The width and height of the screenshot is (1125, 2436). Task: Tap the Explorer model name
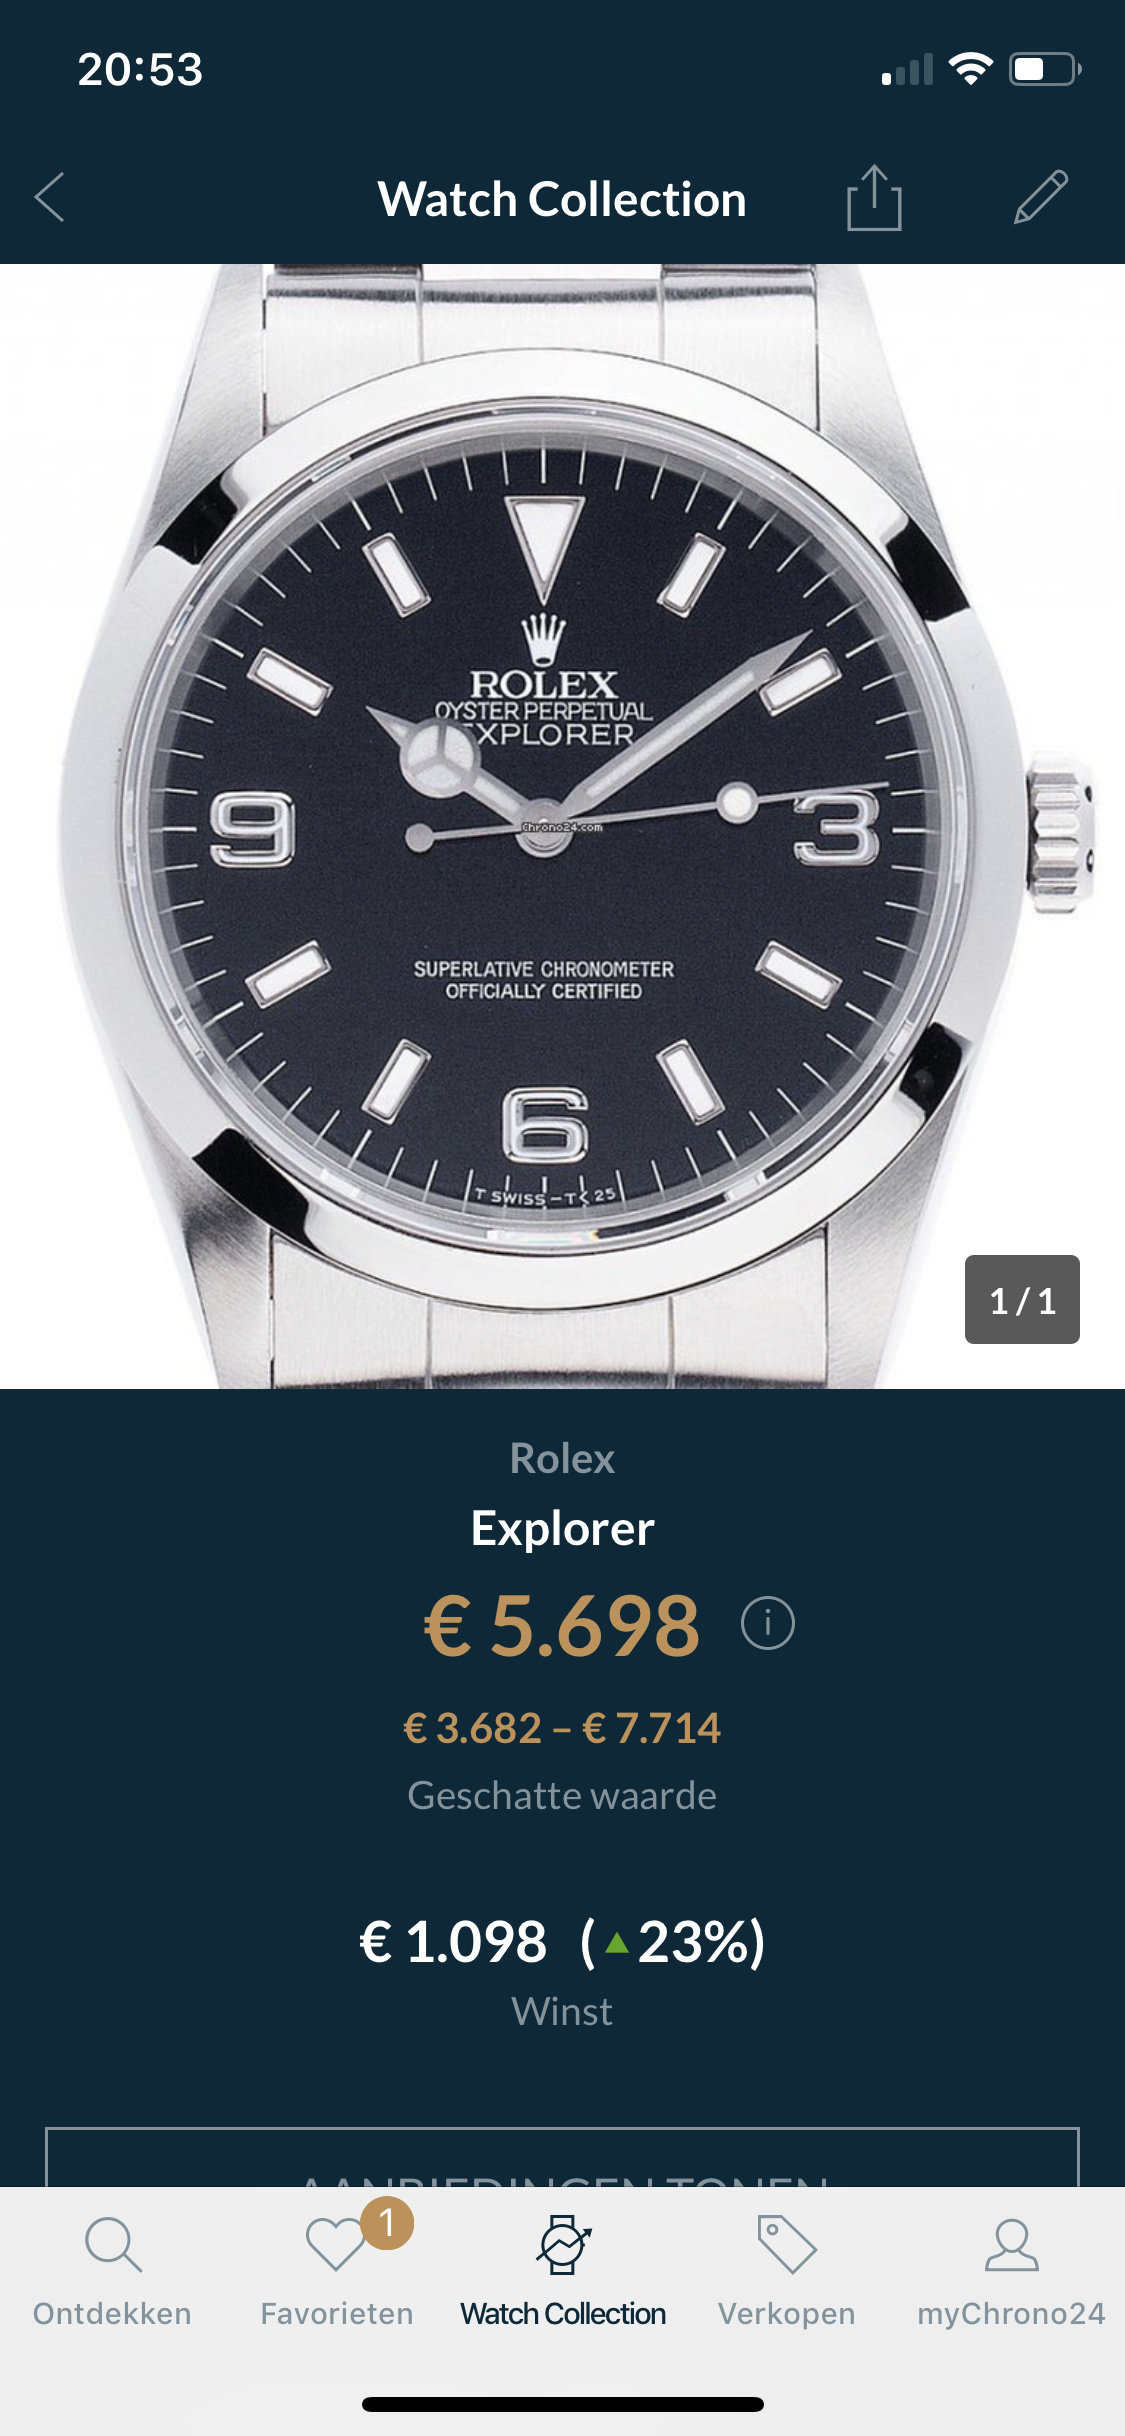562,1528
